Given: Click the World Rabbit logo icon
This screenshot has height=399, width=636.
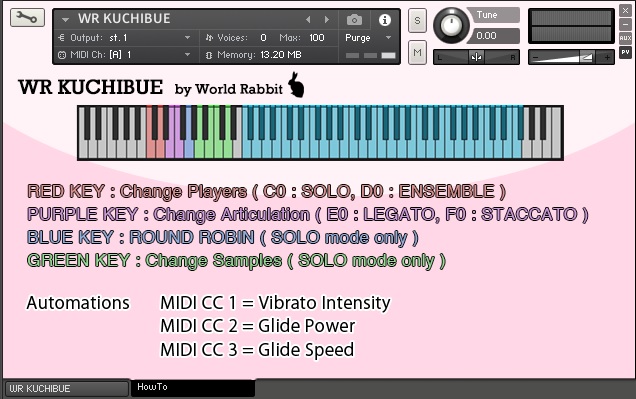Looking at the screenshot, I should coord(296,85).
